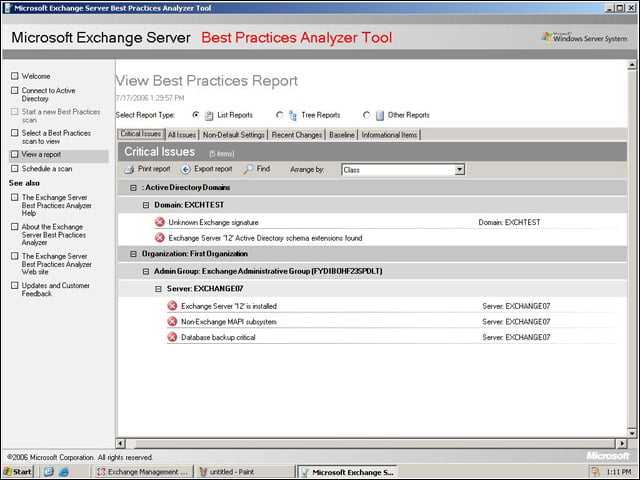The height and width of the screenshot is (480, 640).
Task: Switch to the All Issues tab
Action: click(182, 134)
